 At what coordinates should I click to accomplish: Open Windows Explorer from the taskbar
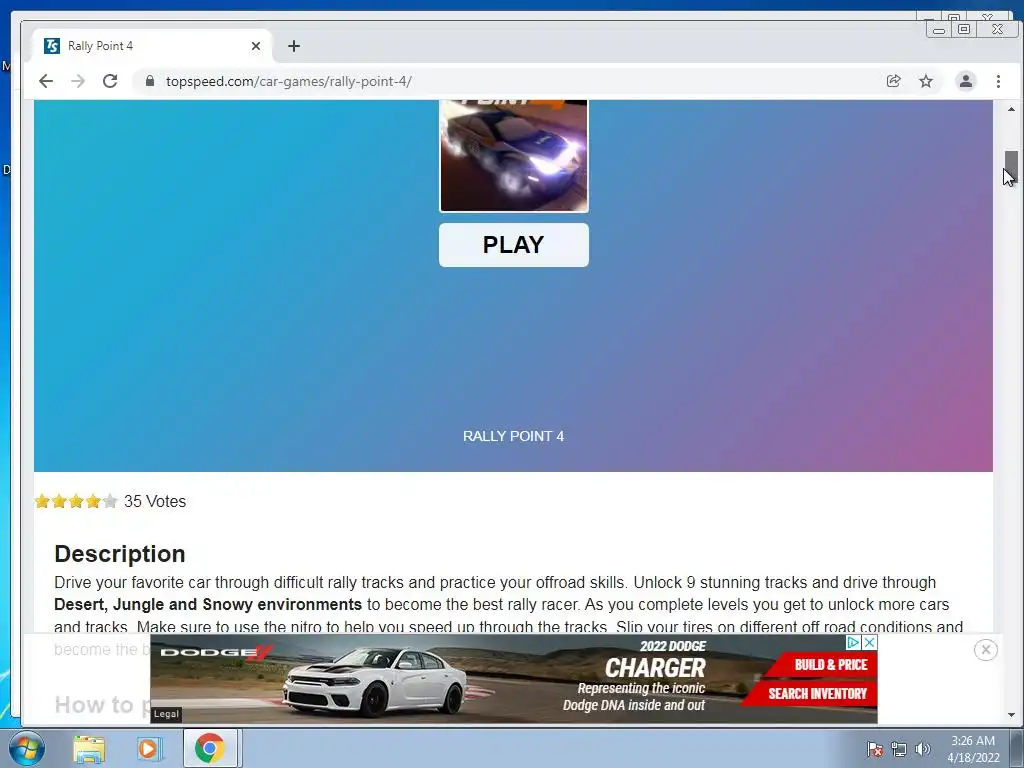coord(89,748)
